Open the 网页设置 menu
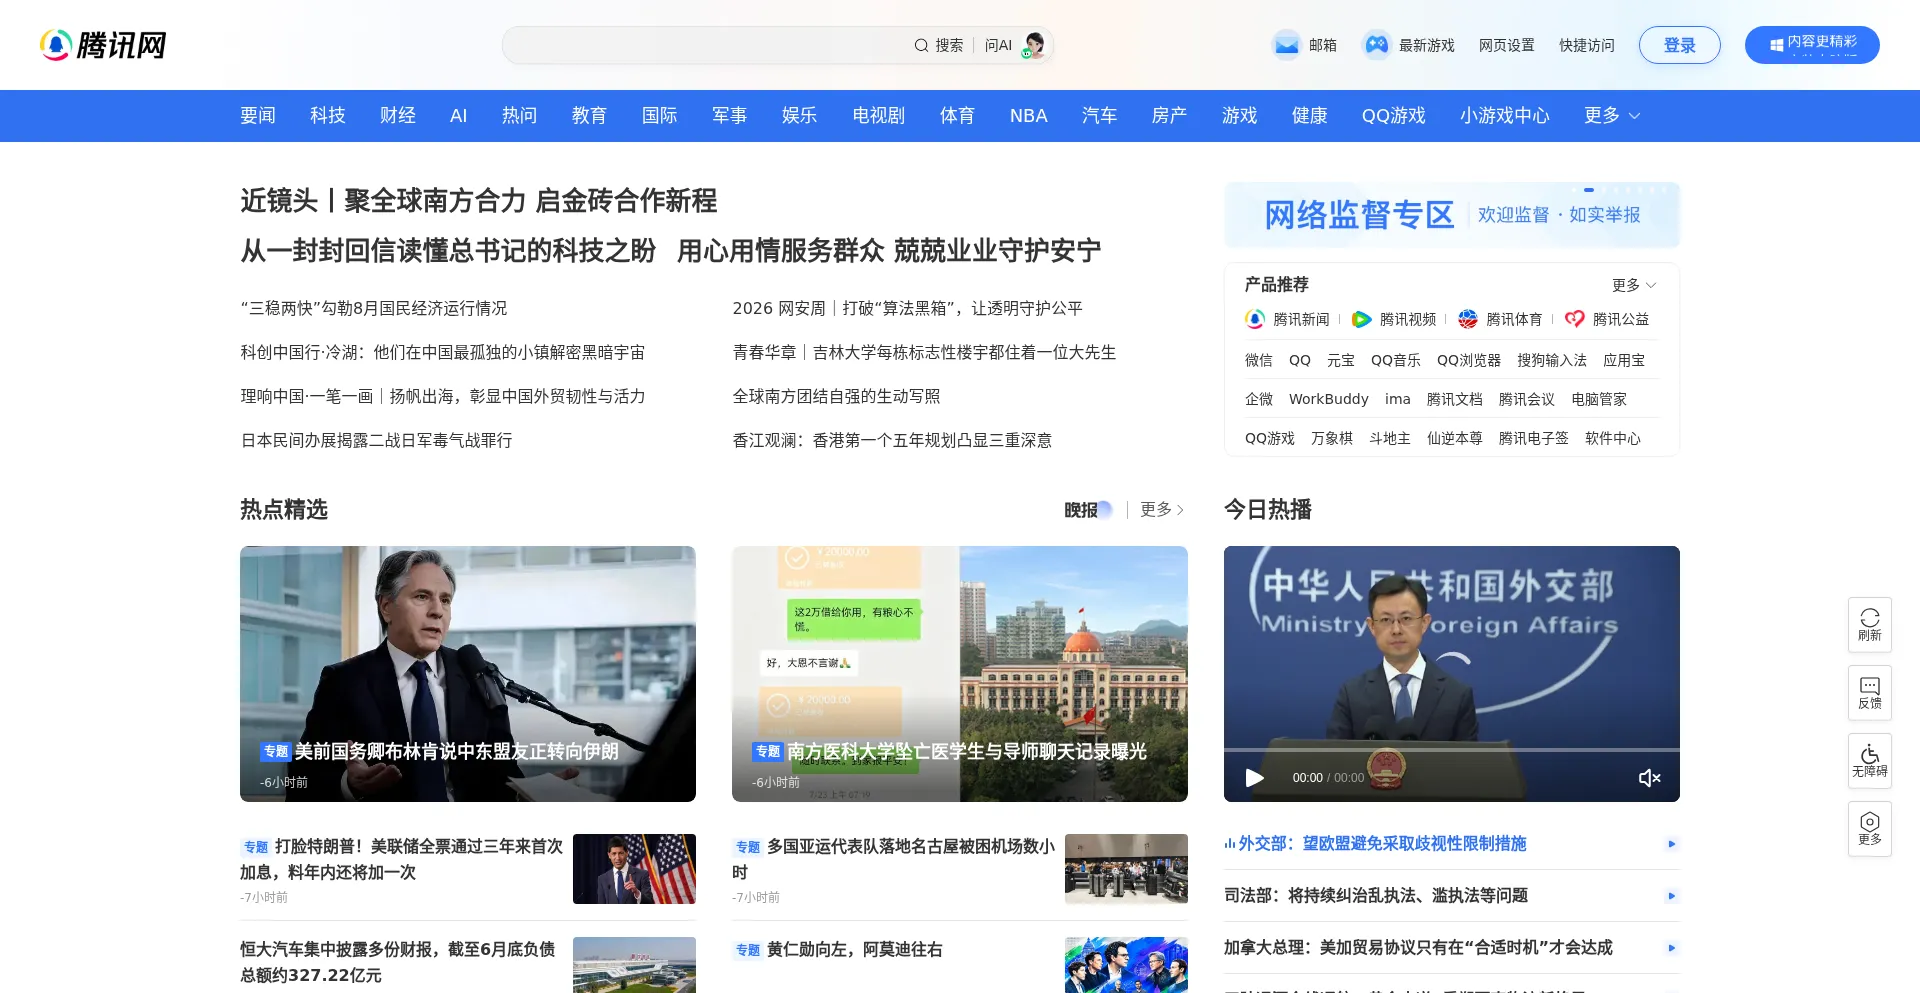 point(1506,45)
